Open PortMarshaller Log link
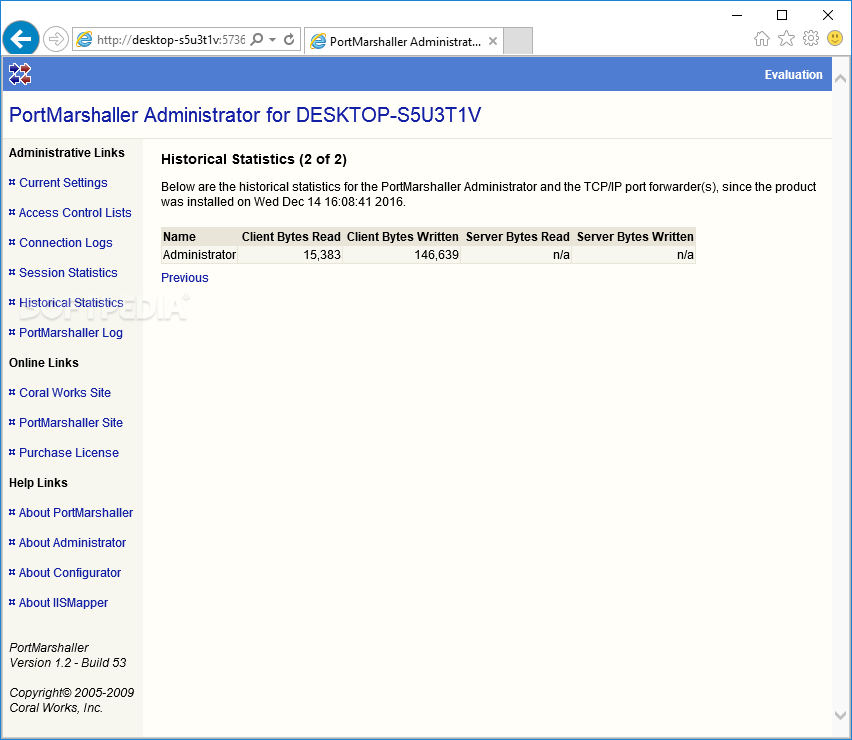 71,333
